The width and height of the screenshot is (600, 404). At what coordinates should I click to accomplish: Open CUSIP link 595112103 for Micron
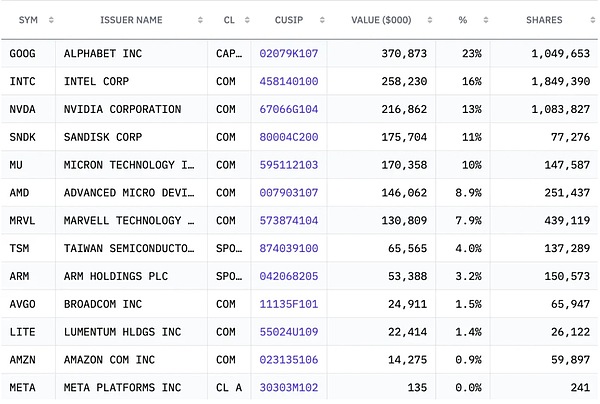pos(289,165)
